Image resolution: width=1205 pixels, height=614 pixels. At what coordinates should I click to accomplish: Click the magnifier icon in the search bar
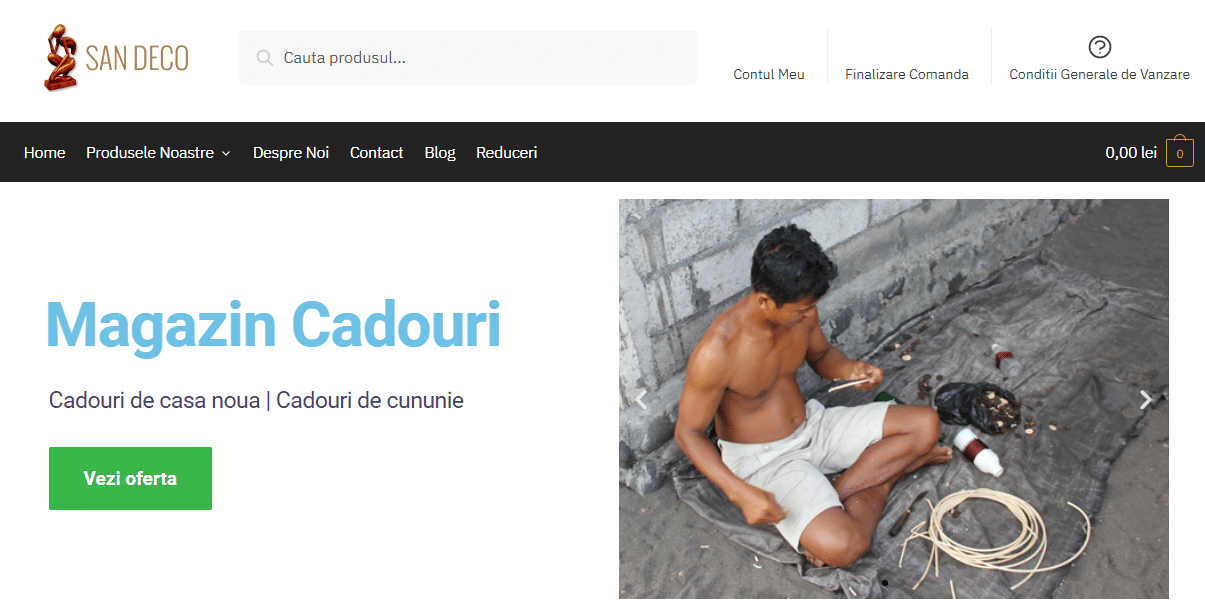pyautogui.click(x=265, y=58)
